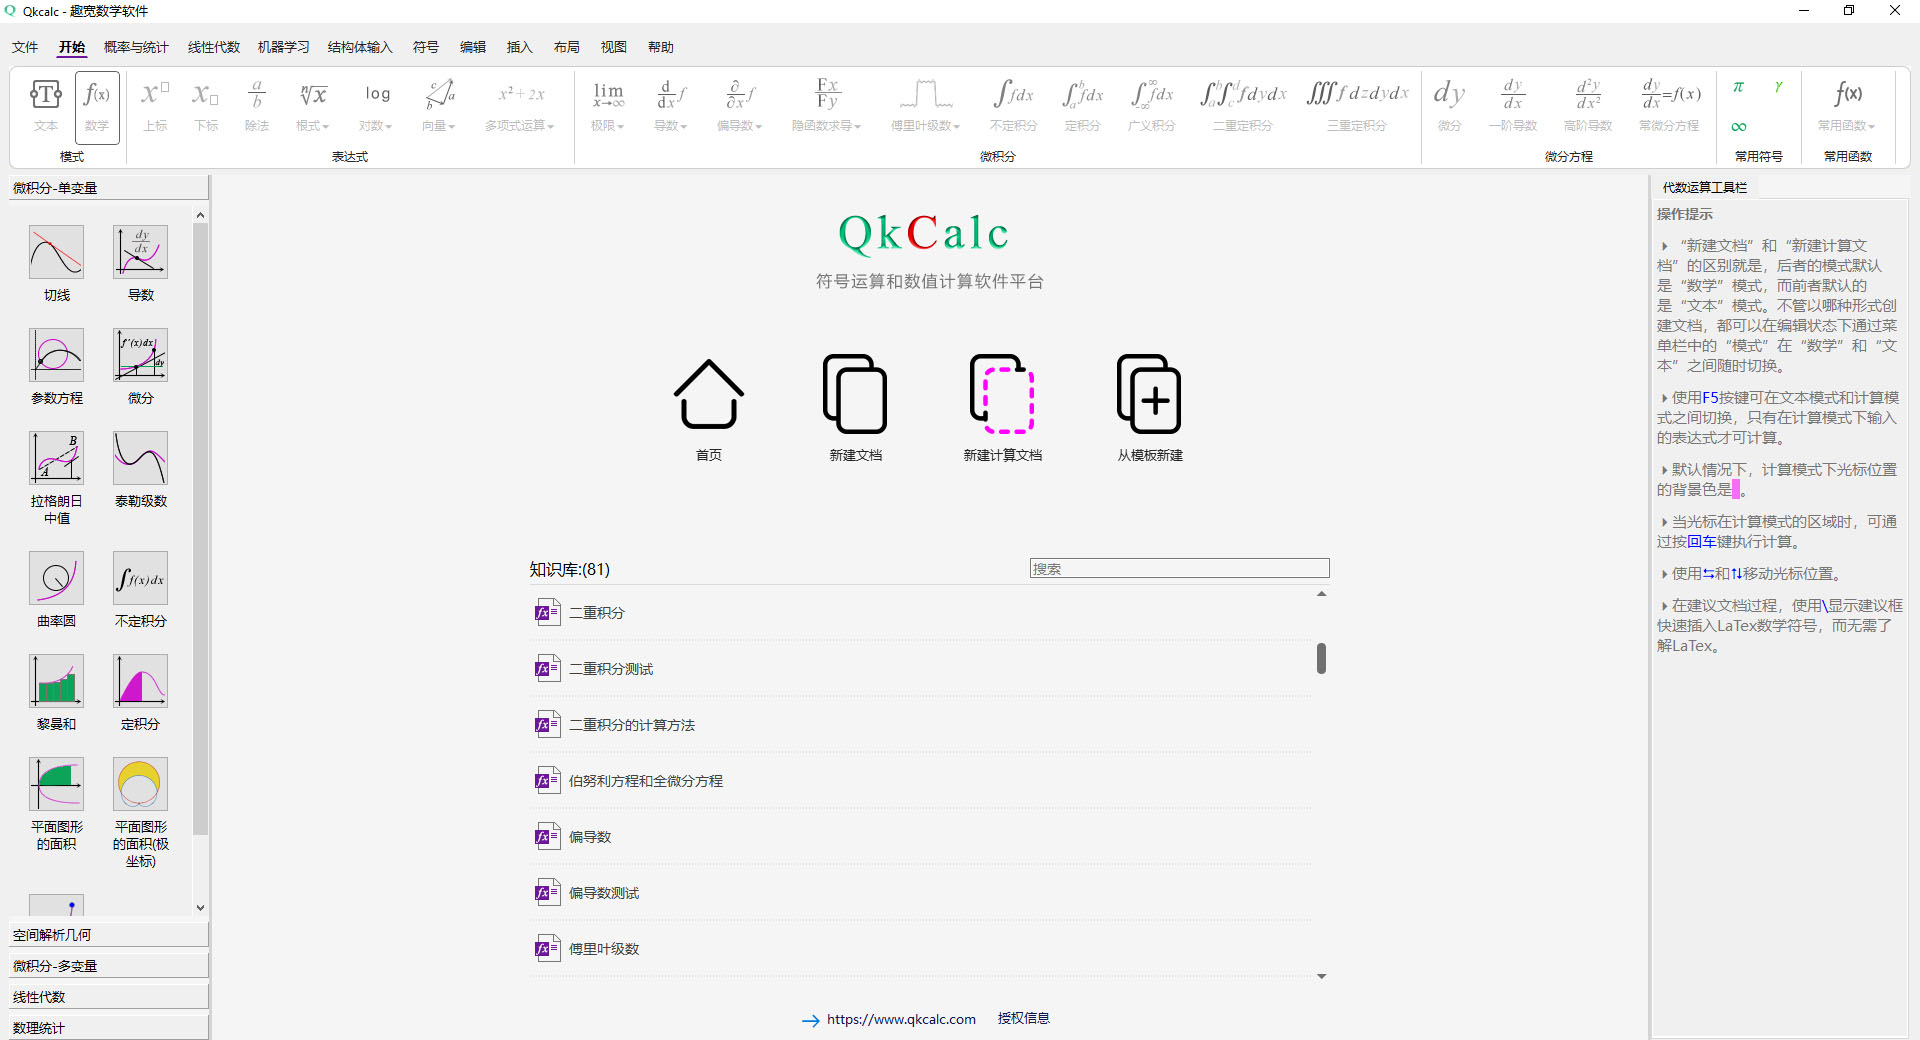Click the 授权信息 link
This screenshot has width=1920, height=1040.
1023,1018
